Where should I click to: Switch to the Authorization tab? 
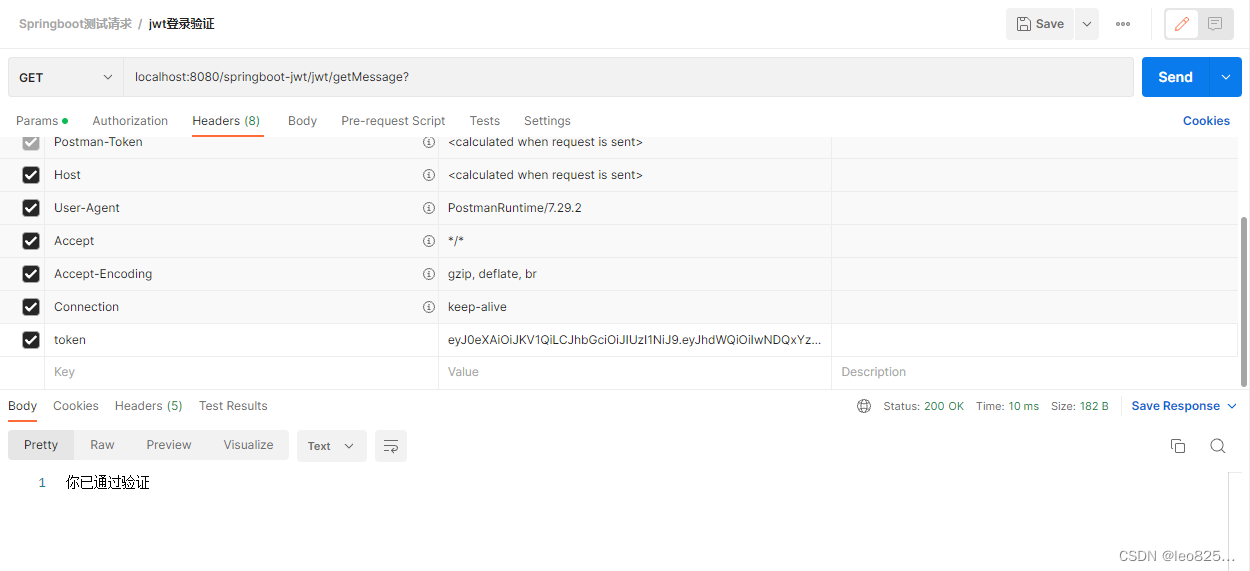[x=130, y=121]
